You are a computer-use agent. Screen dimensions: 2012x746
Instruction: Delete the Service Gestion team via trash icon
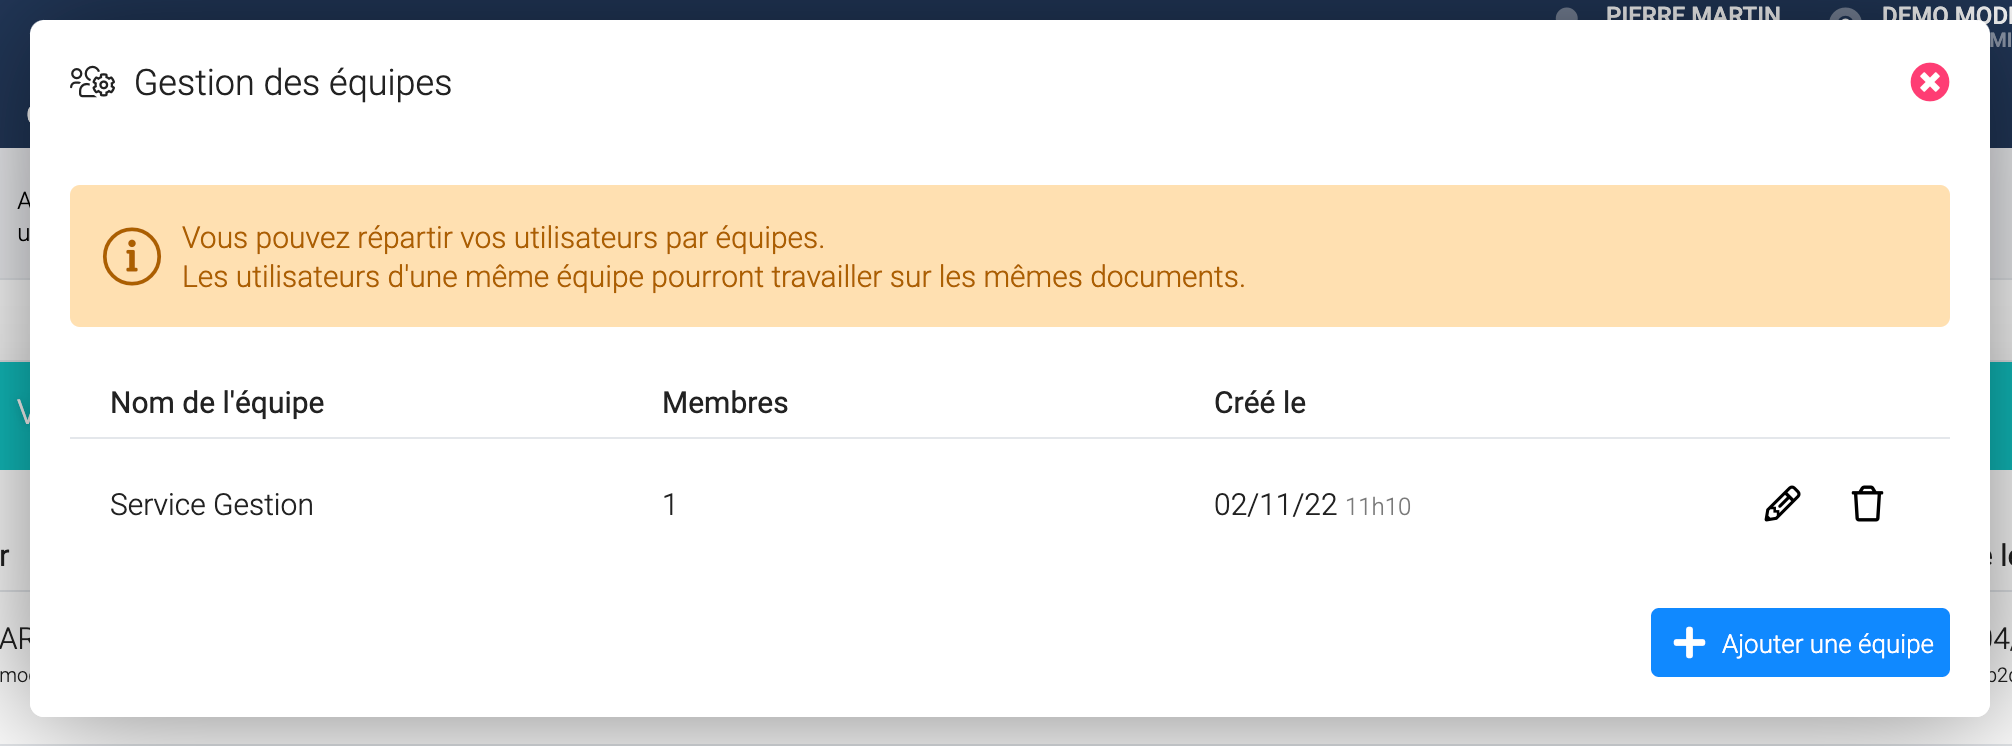click(1867, 504)
